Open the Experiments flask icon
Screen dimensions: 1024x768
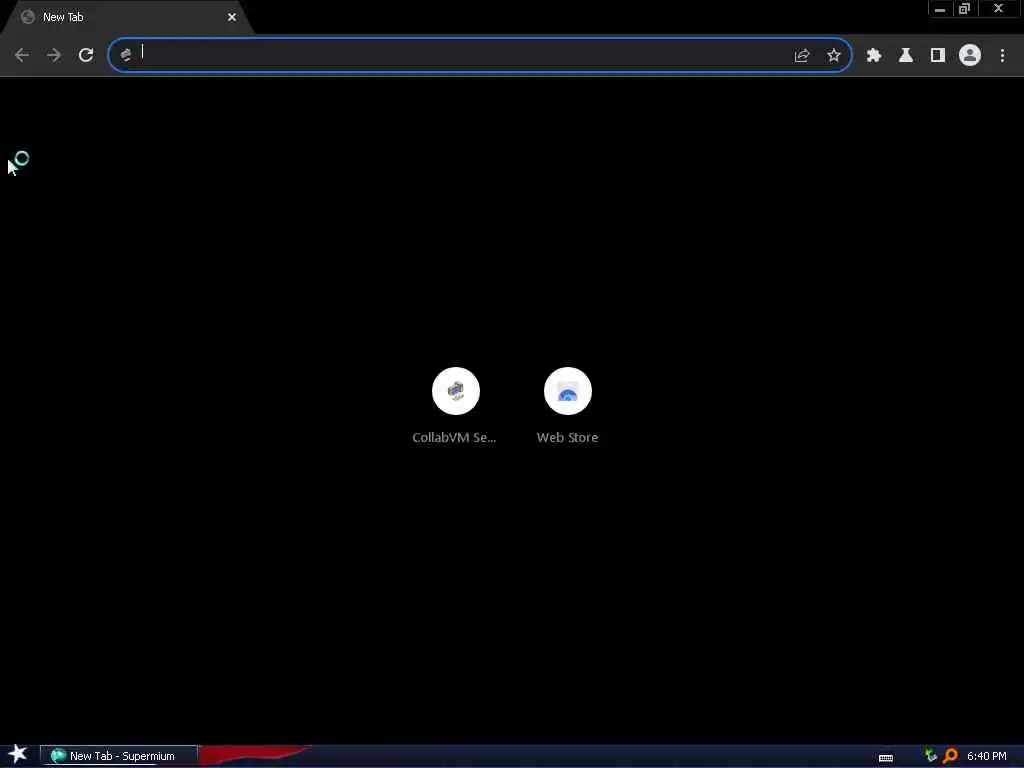coord(906,56)
